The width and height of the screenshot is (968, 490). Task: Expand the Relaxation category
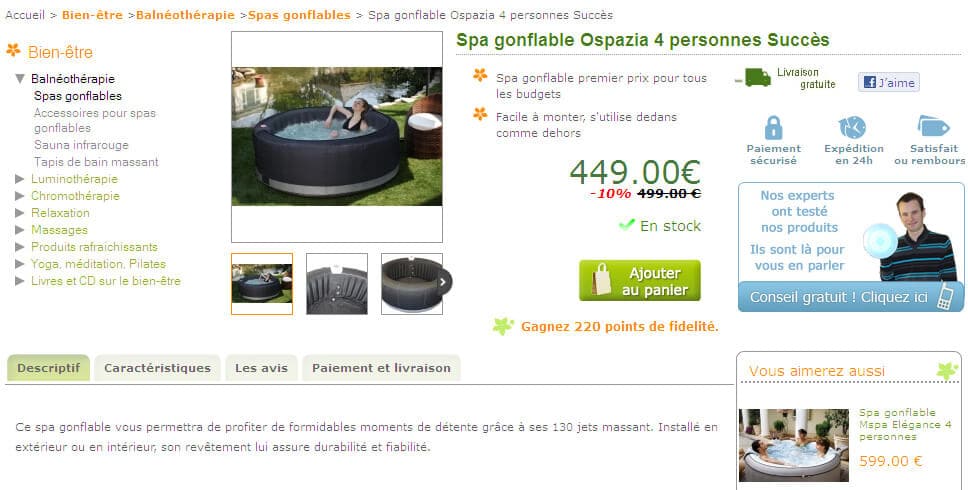[20, 213]
